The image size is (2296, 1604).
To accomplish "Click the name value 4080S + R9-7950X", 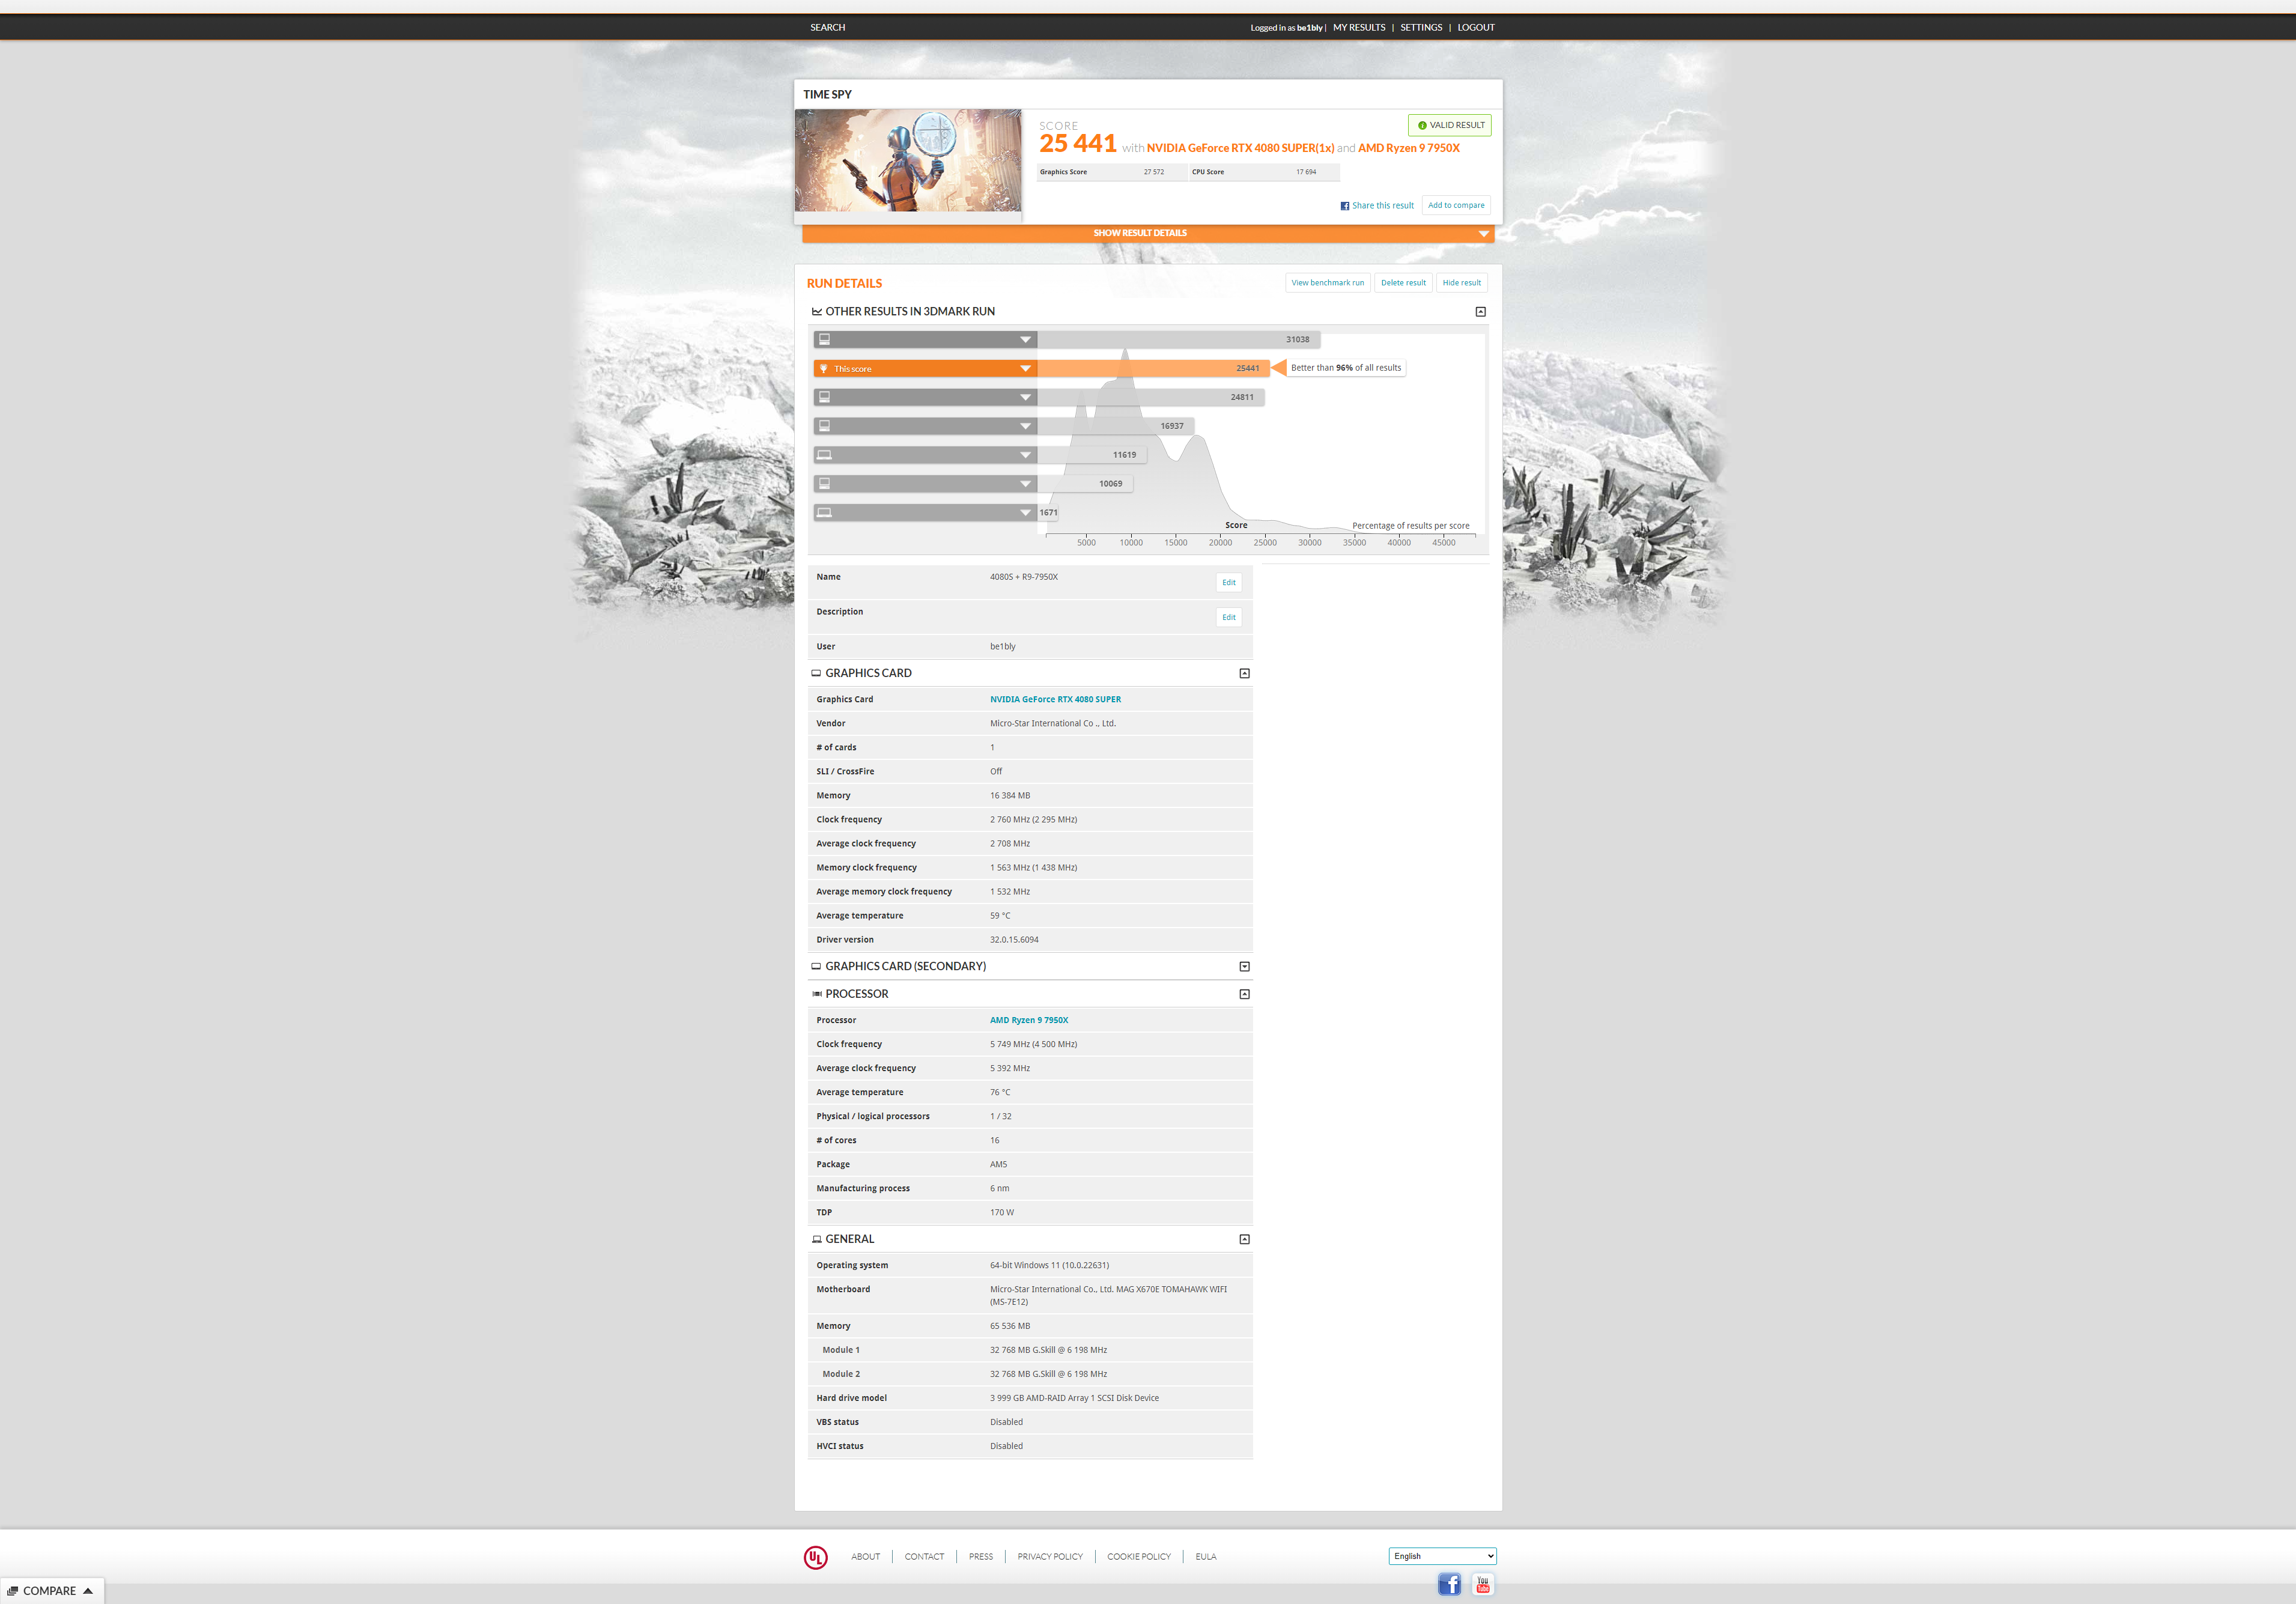I will (1023, 577).
